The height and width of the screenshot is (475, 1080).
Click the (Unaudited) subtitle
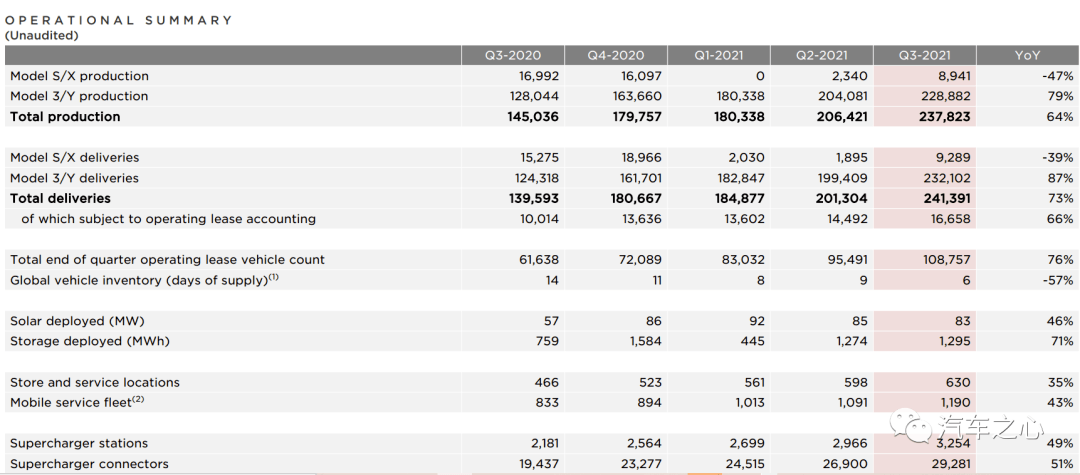point(41,35)
